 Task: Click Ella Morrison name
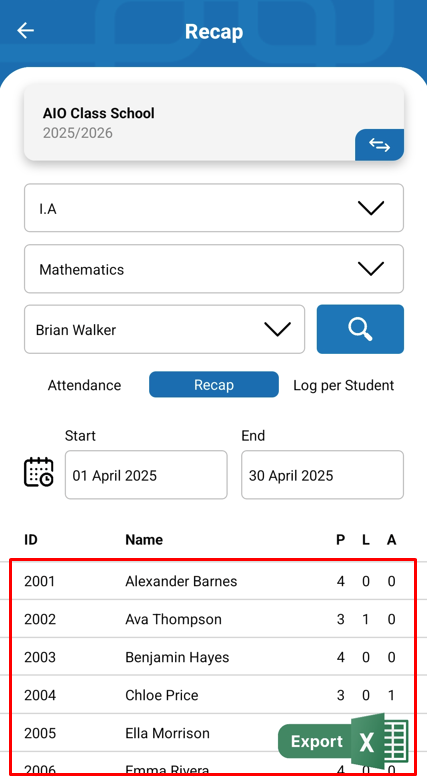coord(168,733)
